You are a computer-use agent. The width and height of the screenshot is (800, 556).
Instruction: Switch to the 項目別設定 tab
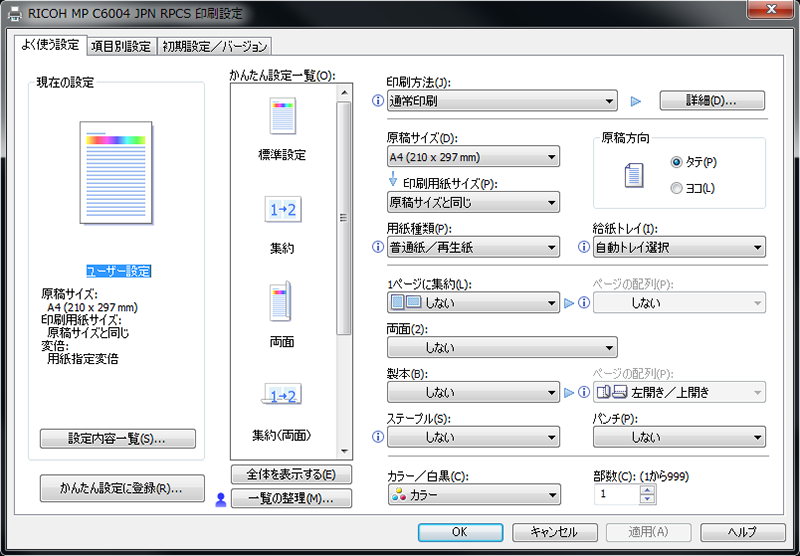pos(120,46)
